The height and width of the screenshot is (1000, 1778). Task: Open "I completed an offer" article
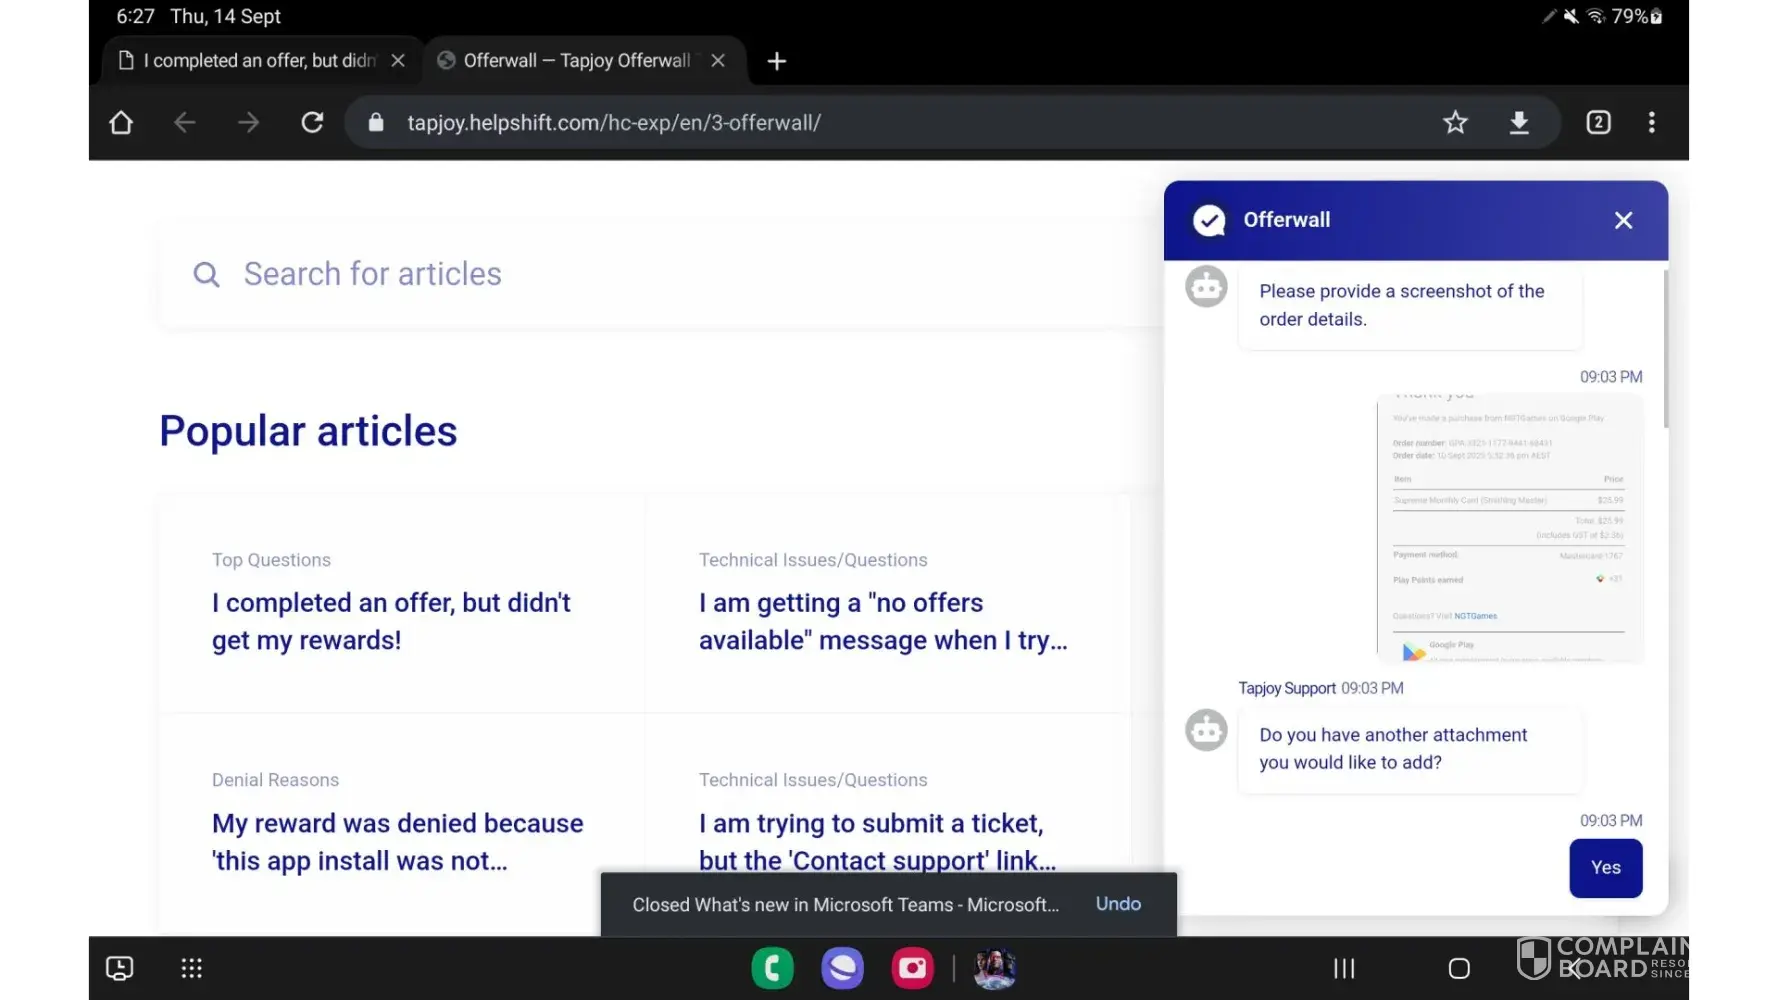[x=391, y=621]
